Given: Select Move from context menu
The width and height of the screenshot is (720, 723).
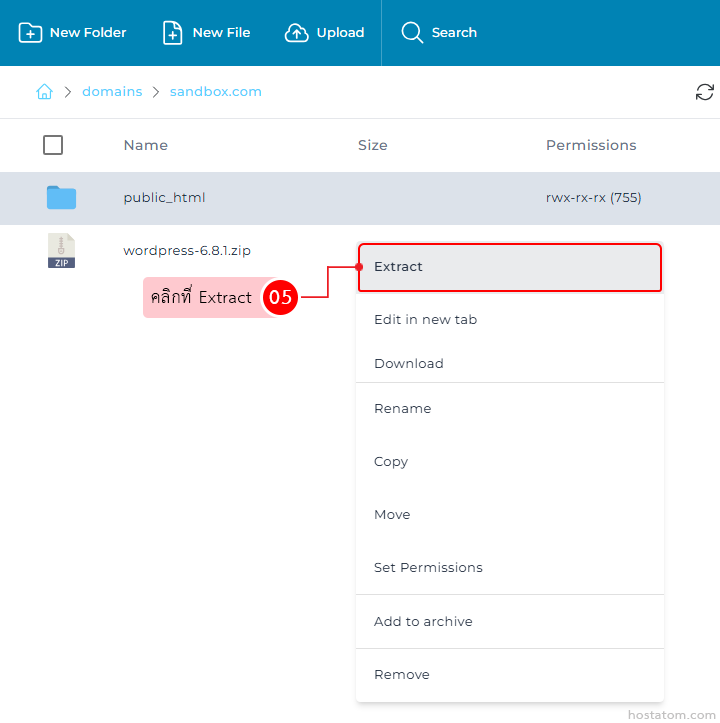Looking at the screenshot, I should pos(392,515).
